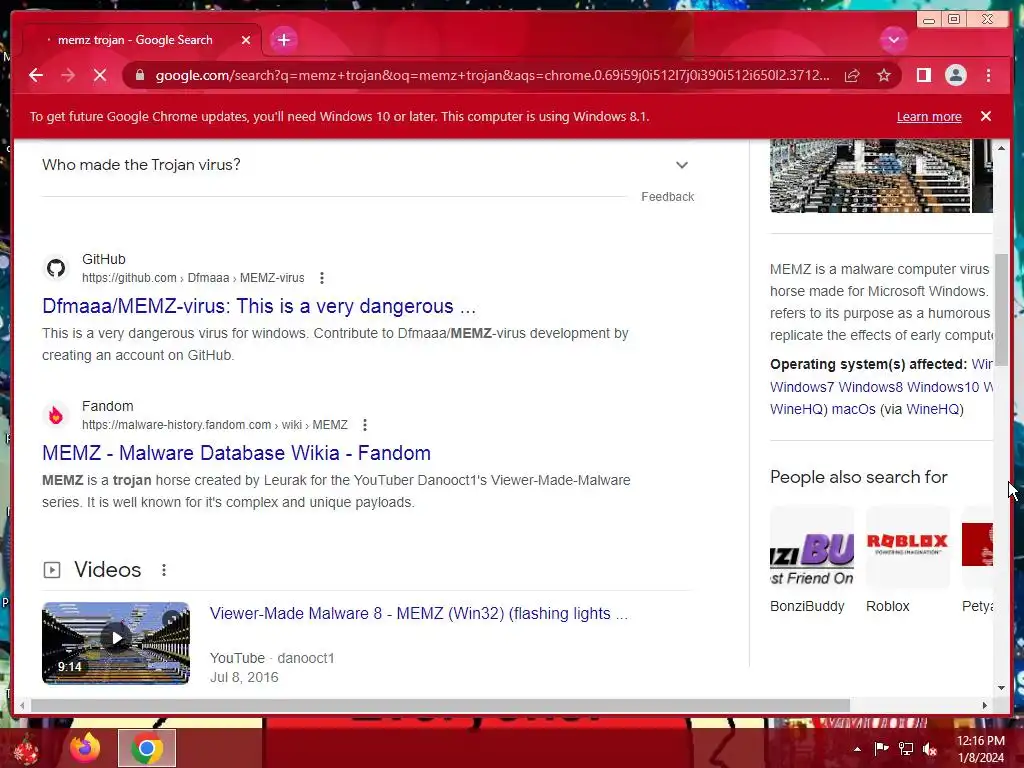Click the vertical scrollbar thumb

(1002, 311)
